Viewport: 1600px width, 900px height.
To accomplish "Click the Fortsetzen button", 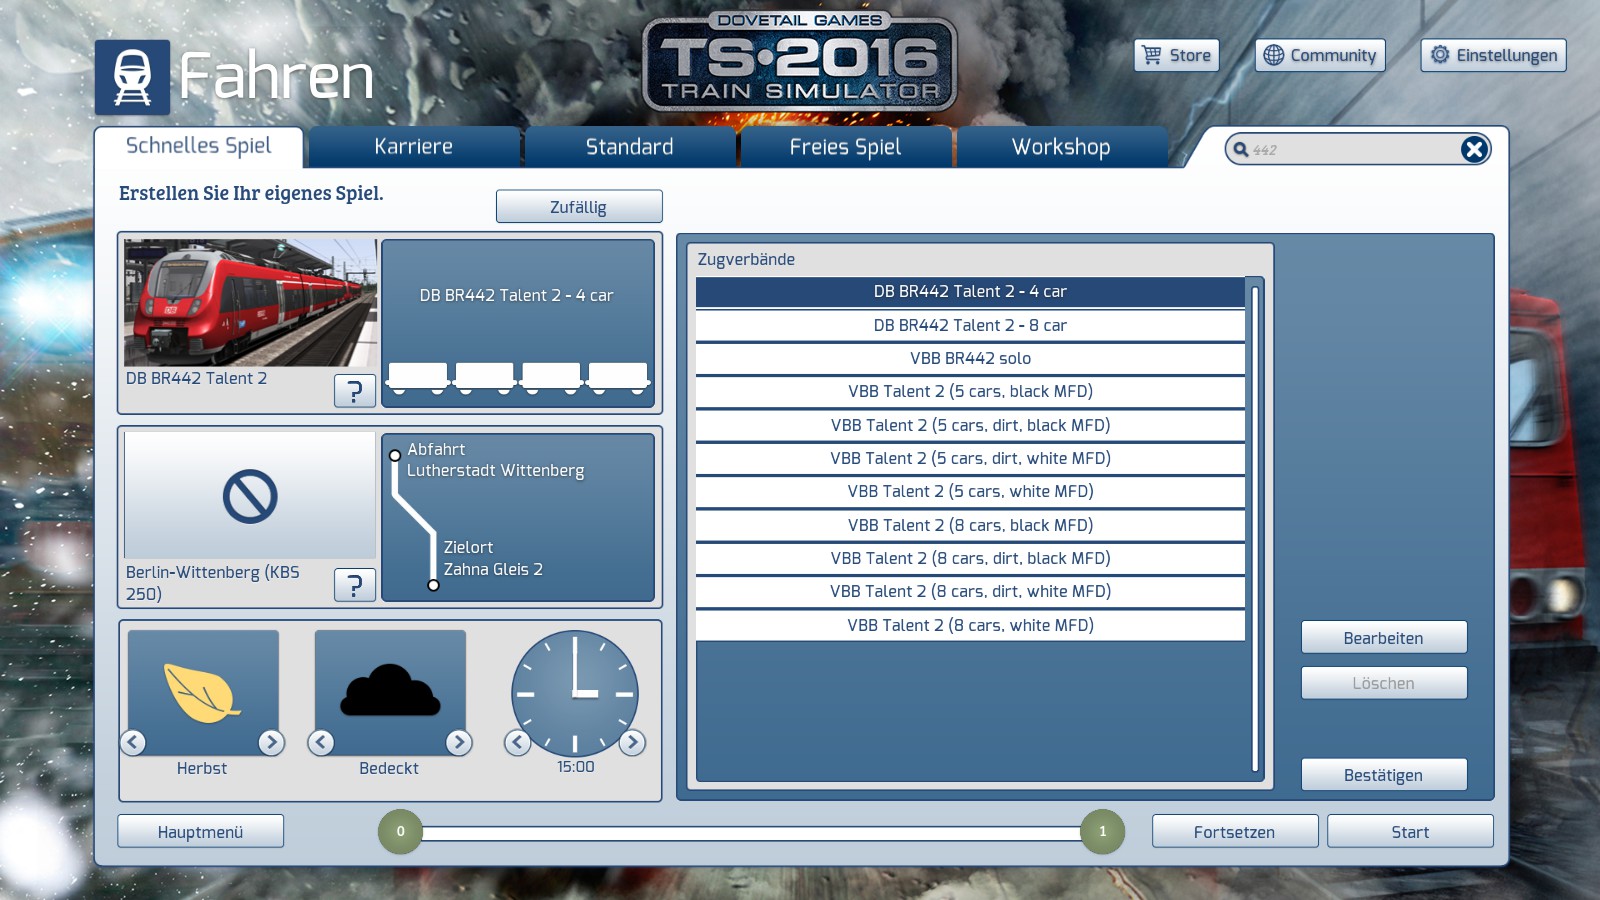I will 1235,832.
